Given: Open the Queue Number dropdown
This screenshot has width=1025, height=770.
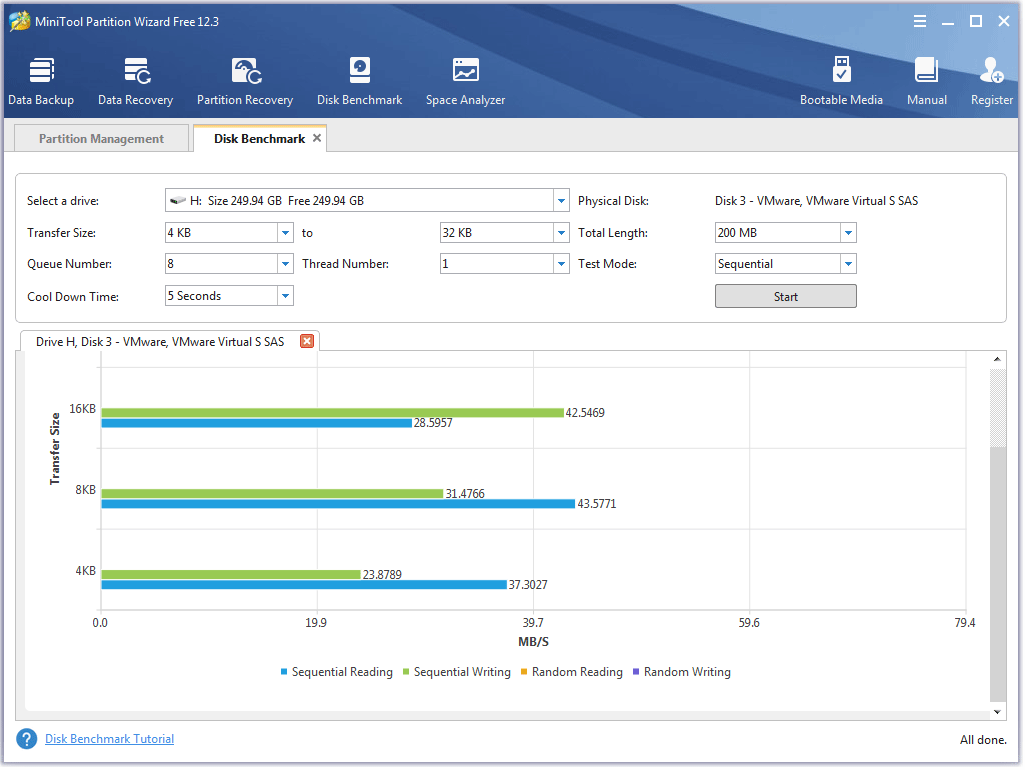Looking at the screenshot, I should (285, 264).
